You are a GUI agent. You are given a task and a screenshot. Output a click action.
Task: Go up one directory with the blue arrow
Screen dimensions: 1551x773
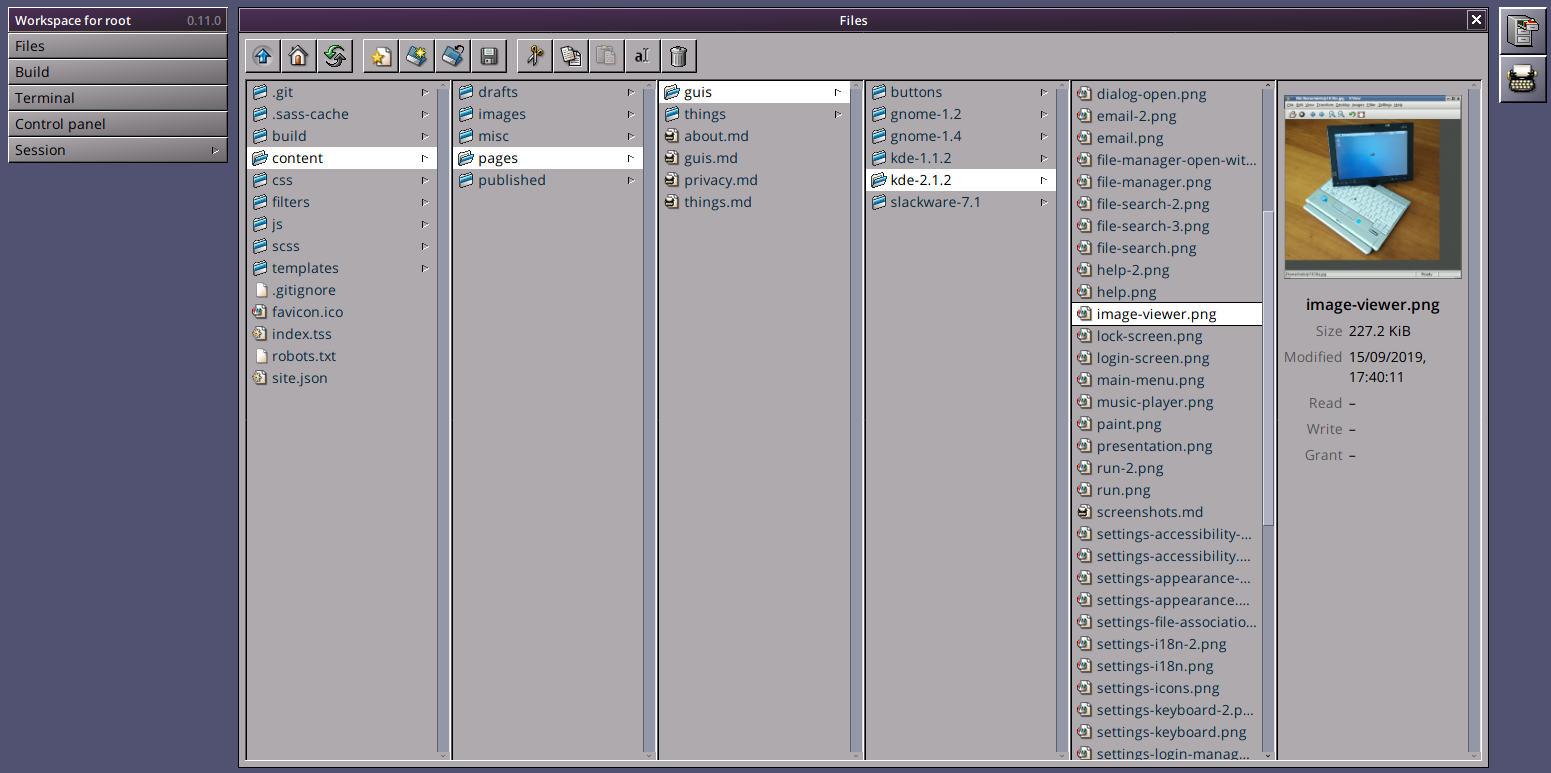tap(263, 56)
